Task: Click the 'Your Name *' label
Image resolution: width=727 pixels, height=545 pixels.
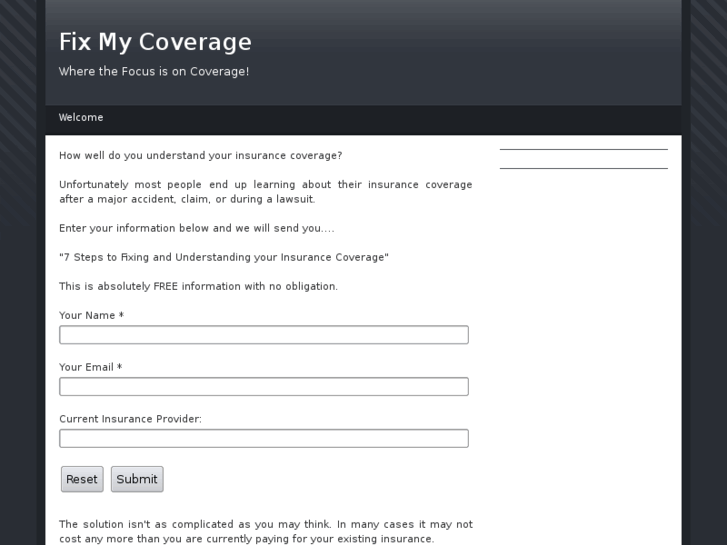Action: tap(91, 315)
